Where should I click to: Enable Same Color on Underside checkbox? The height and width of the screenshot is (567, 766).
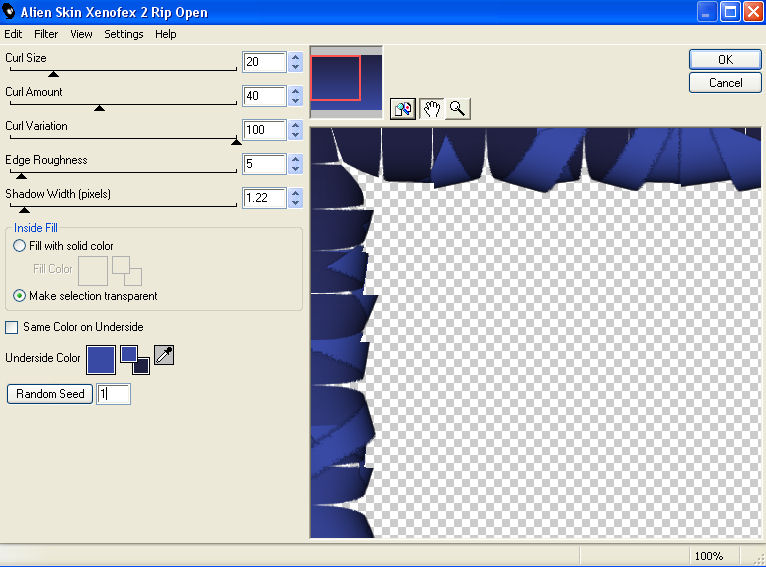[x=12, y=327]
